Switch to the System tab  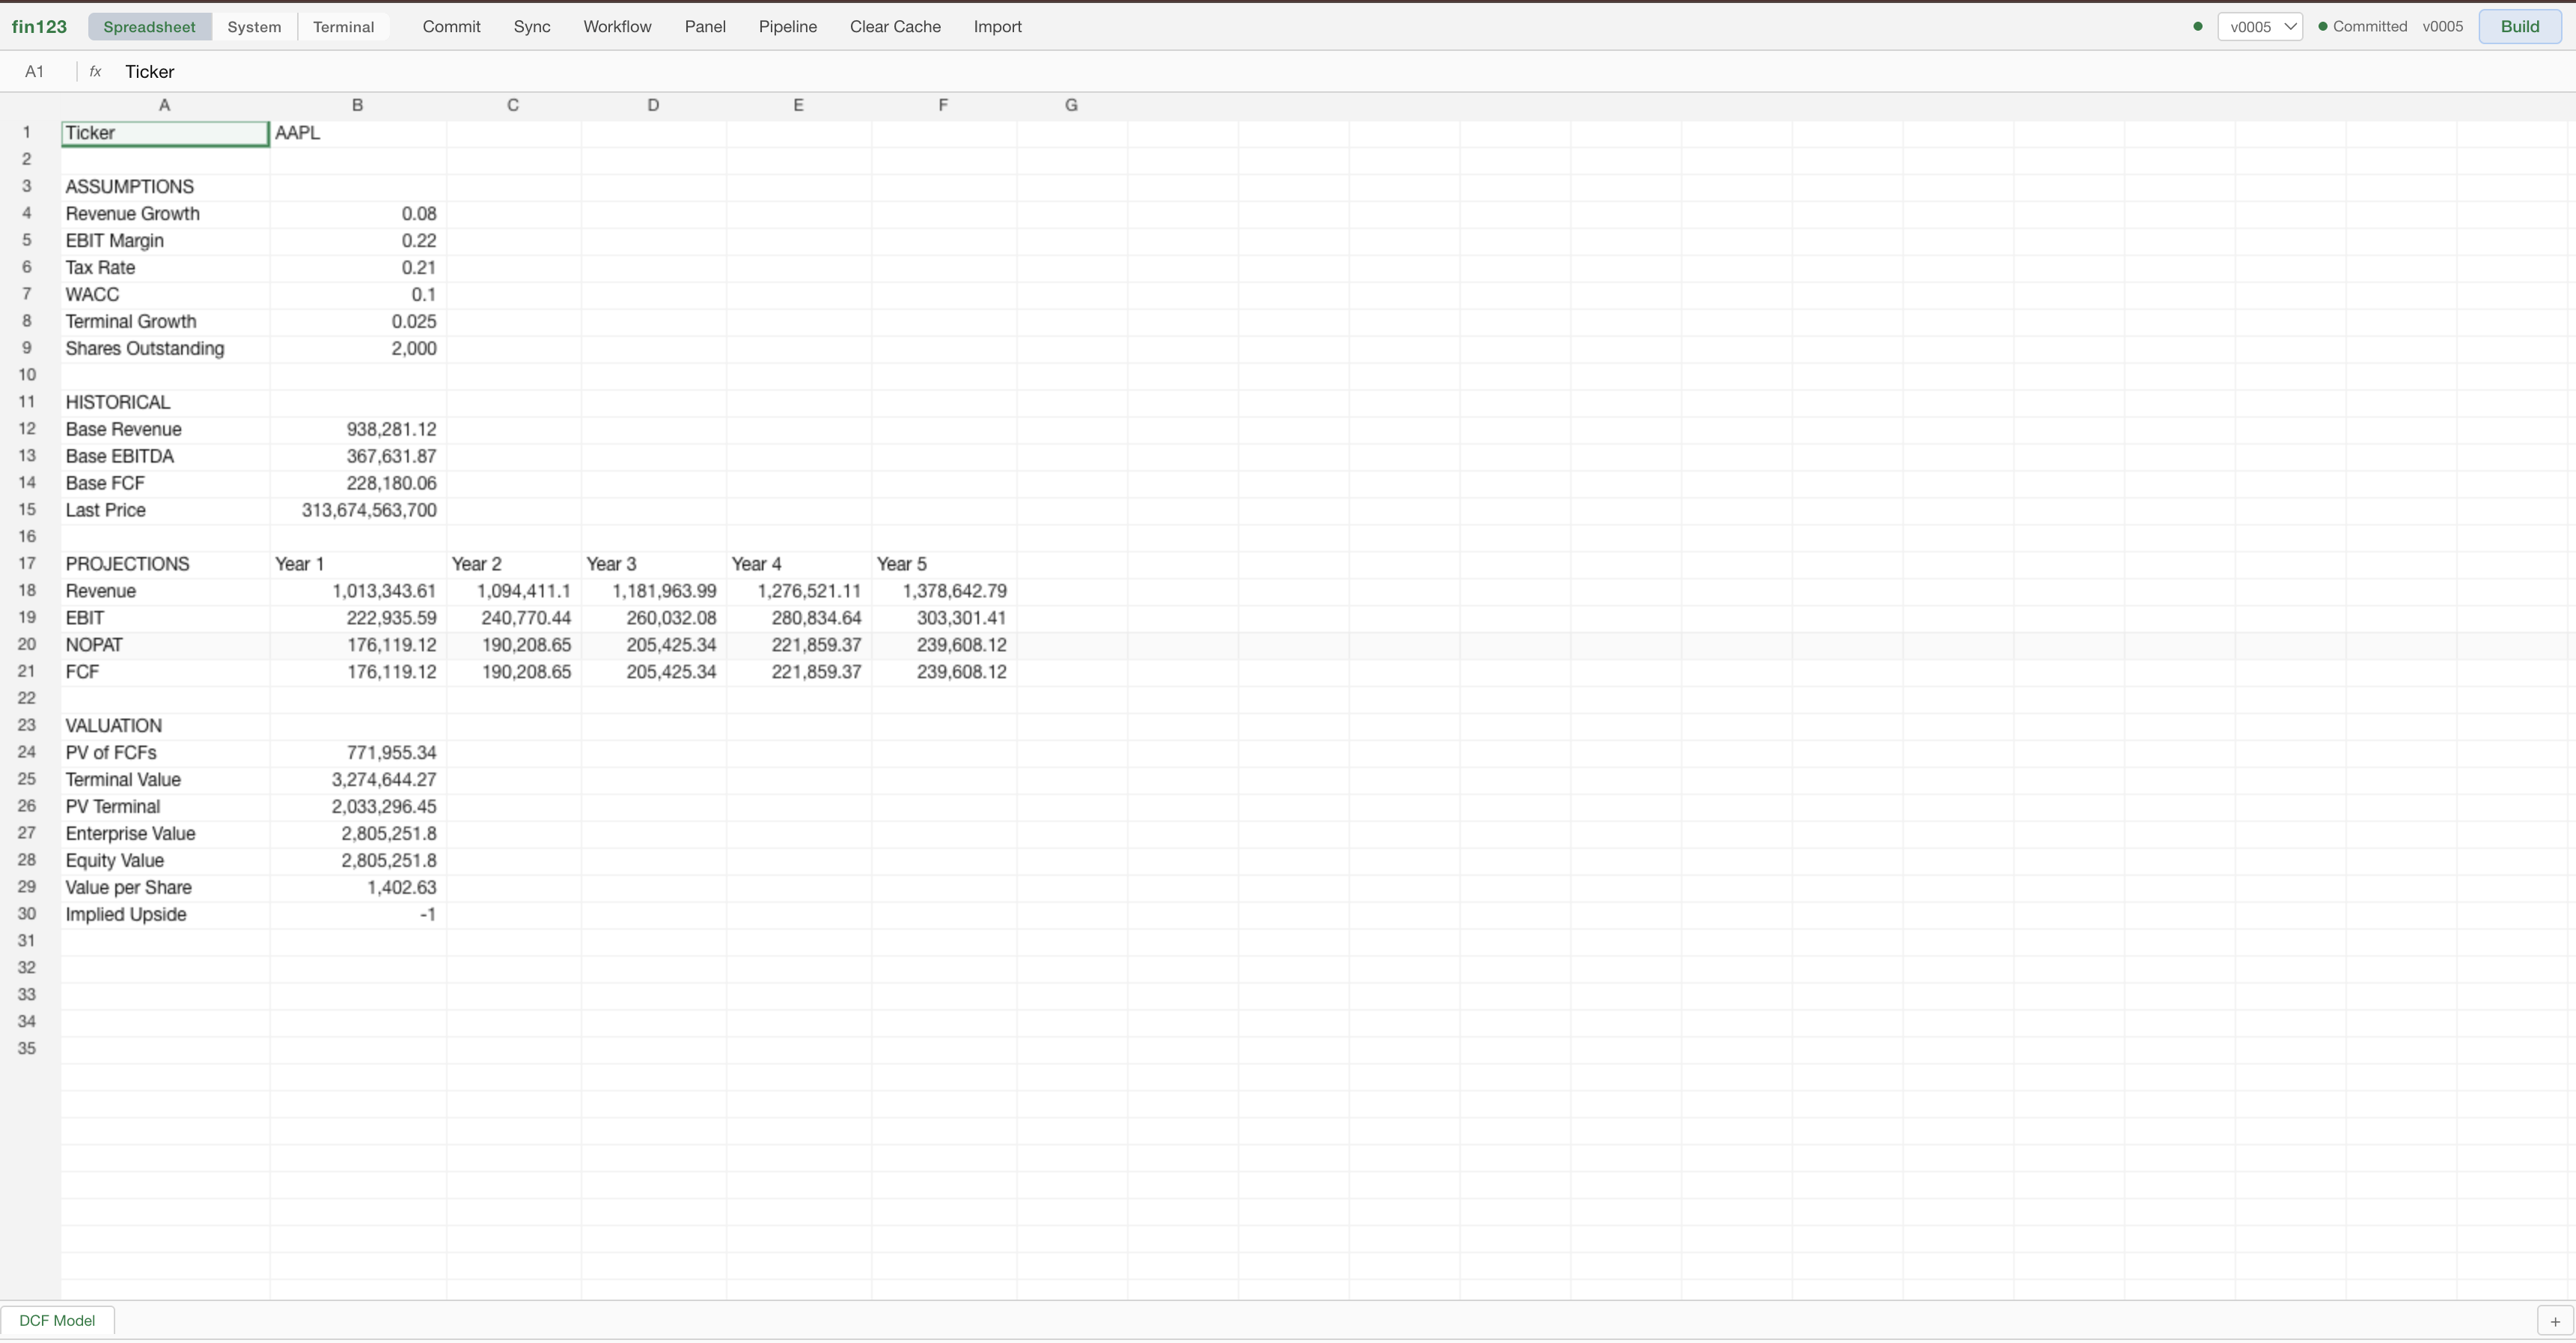click(254, 26)
